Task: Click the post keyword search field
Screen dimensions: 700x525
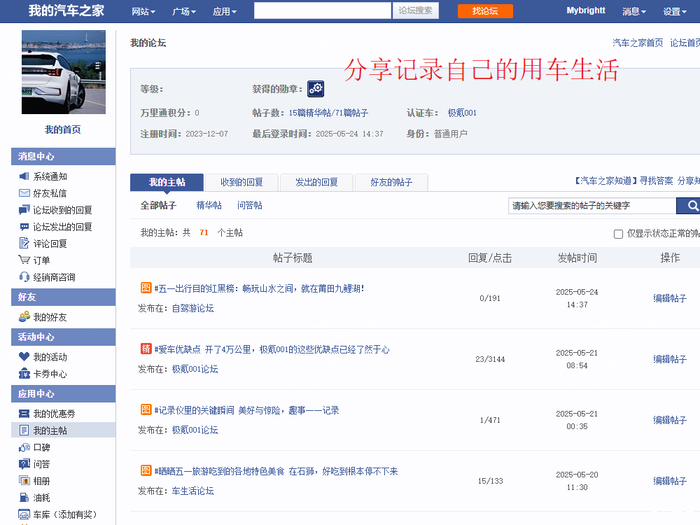Action: coord(592,205)
